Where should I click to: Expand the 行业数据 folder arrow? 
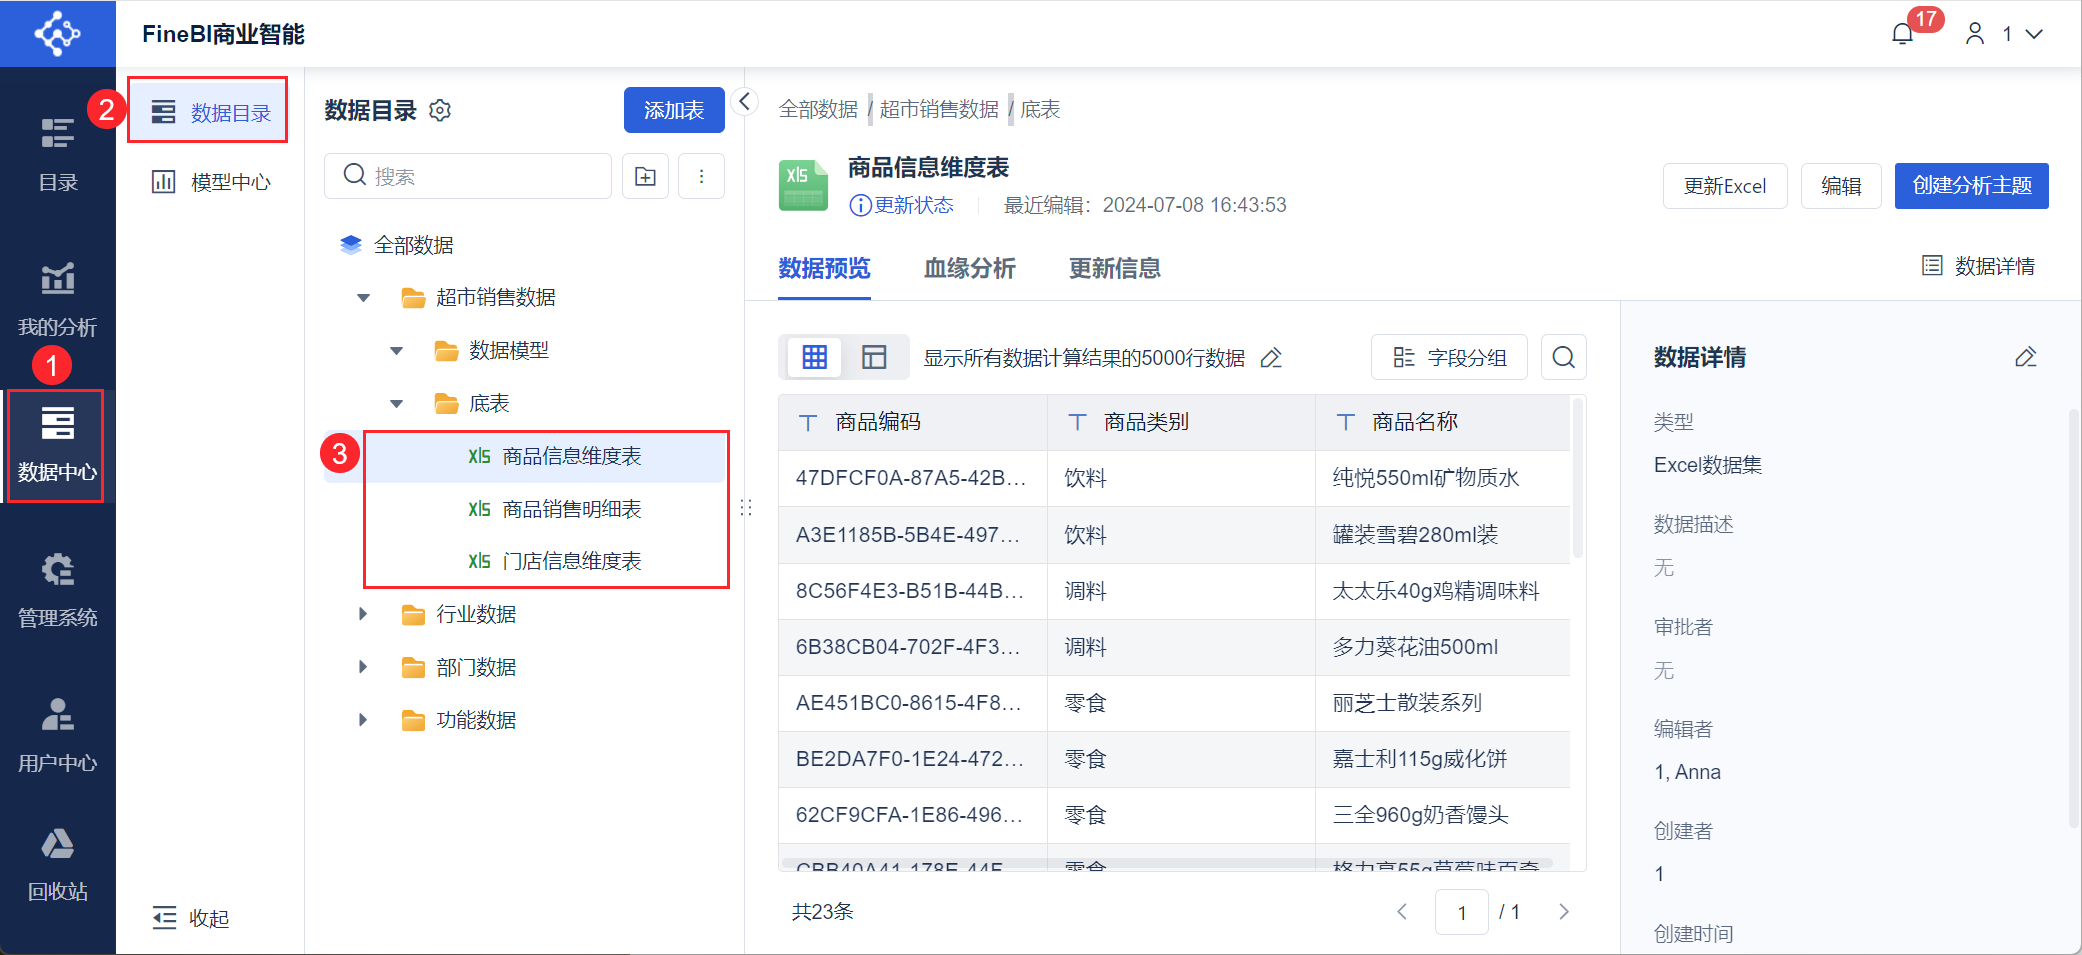click(x=364, y=614)
